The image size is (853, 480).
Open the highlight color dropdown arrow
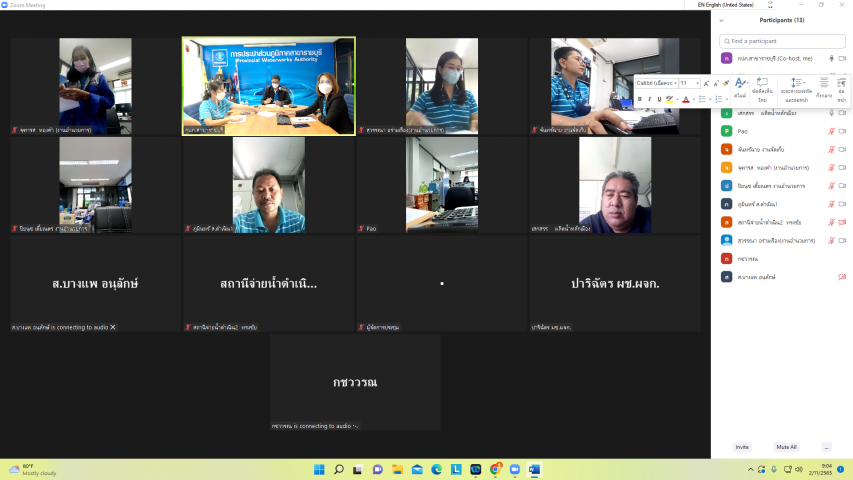[x=677, y=99]
